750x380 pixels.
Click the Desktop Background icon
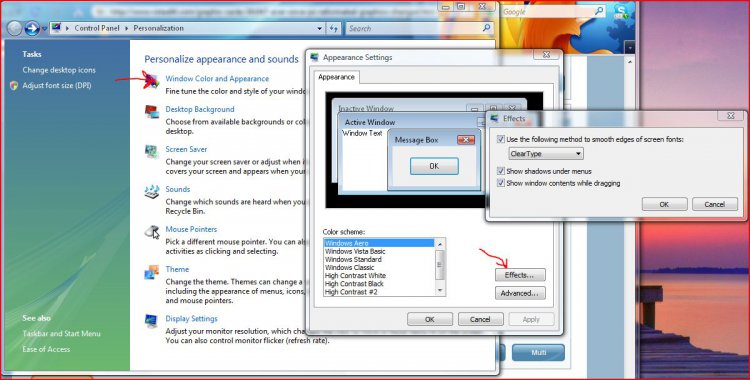pos(152,112)
